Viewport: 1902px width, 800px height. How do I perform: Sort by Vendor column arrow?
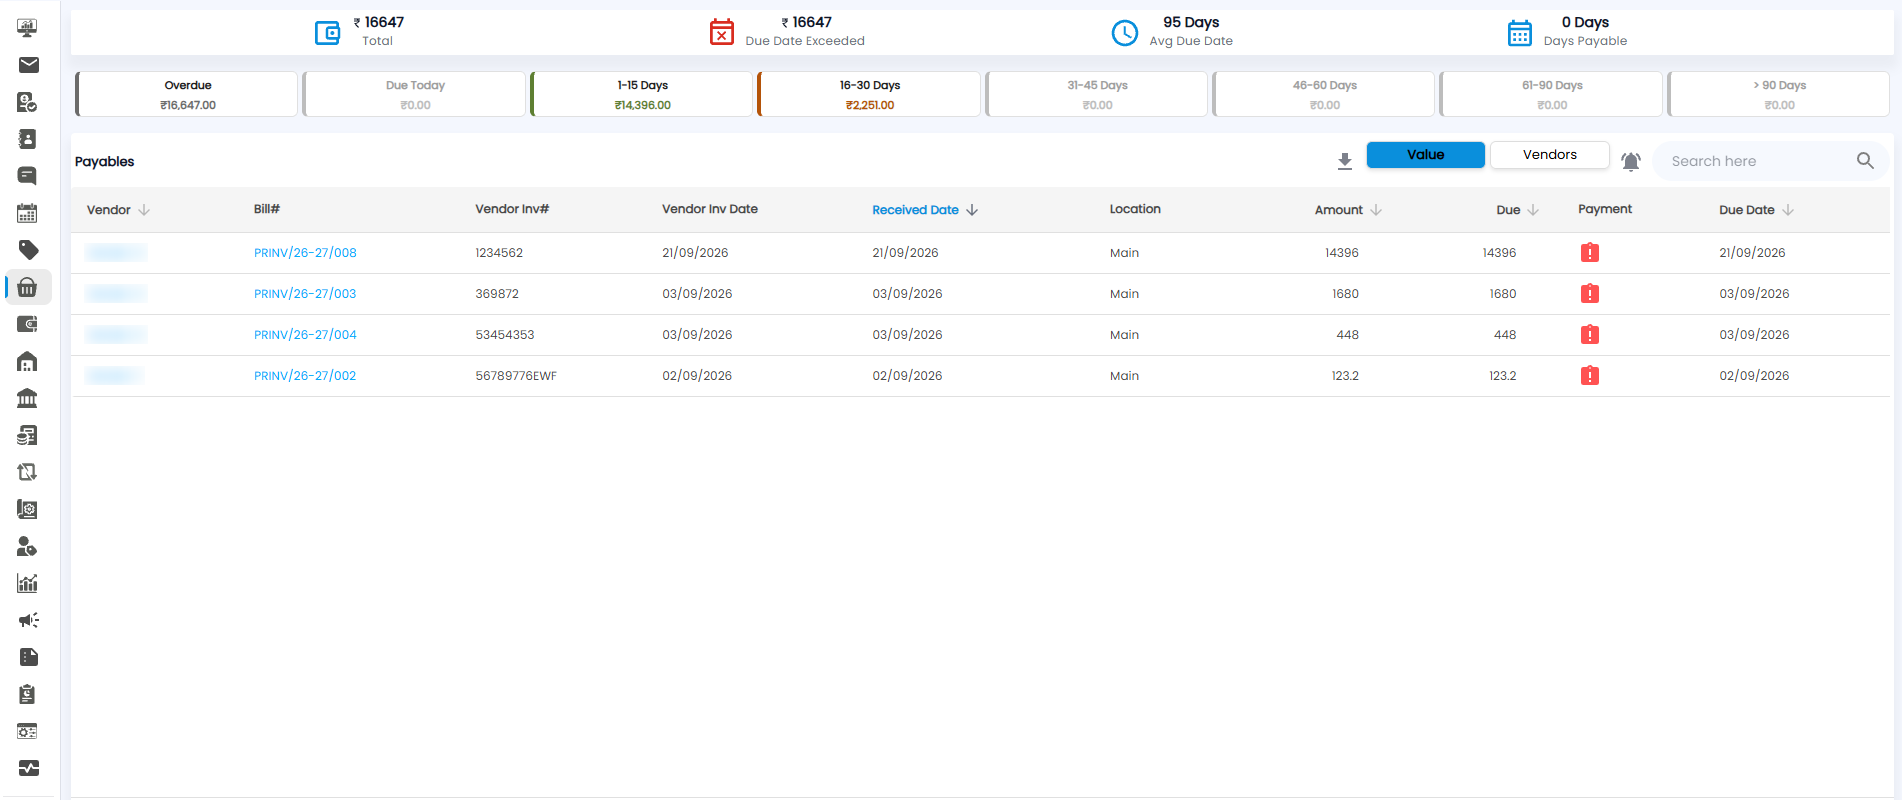click(144, 210)
